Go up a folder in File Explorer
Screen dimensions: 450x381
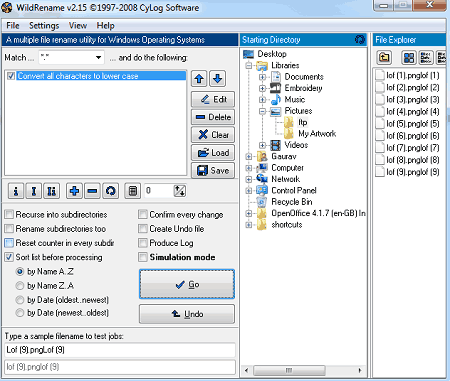click(x=384, y=57)
